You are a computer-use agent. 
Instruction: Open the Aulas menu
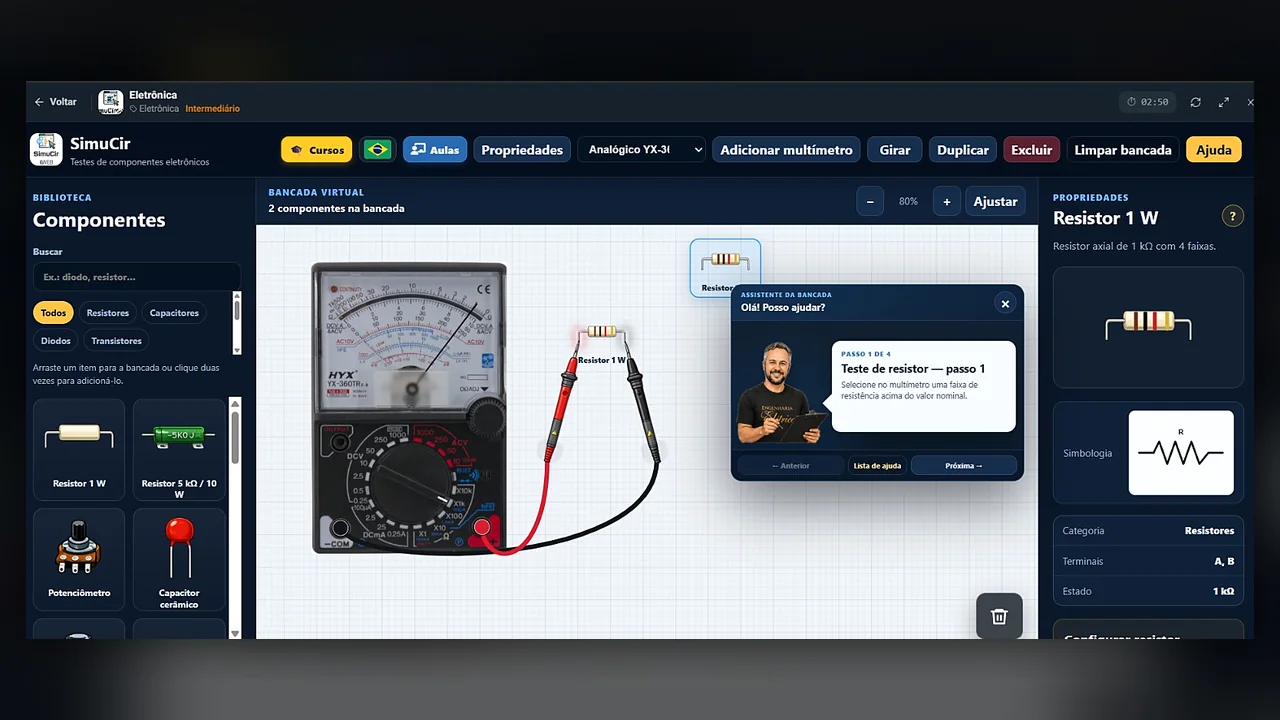(x=435, y=150)
